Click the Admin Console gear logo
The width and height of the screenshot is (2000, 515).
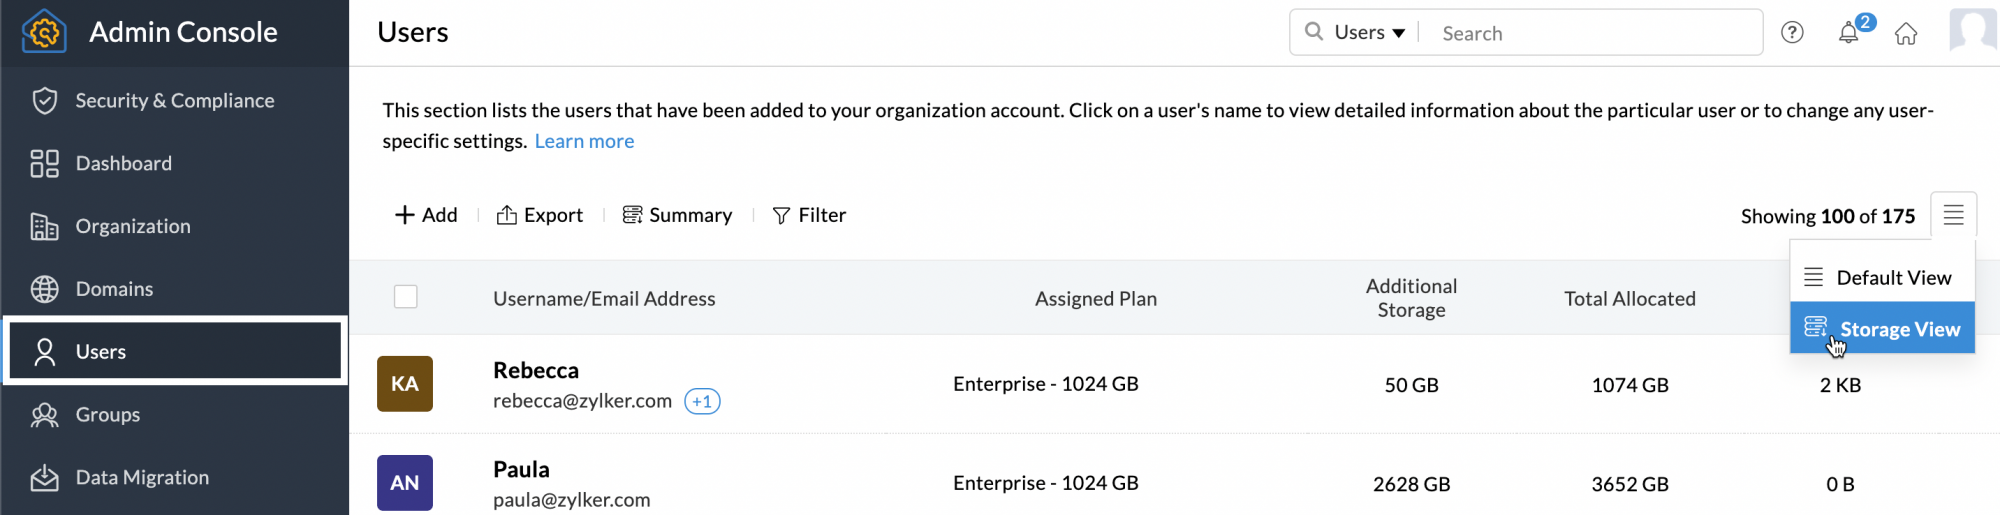tap(44, 32)
